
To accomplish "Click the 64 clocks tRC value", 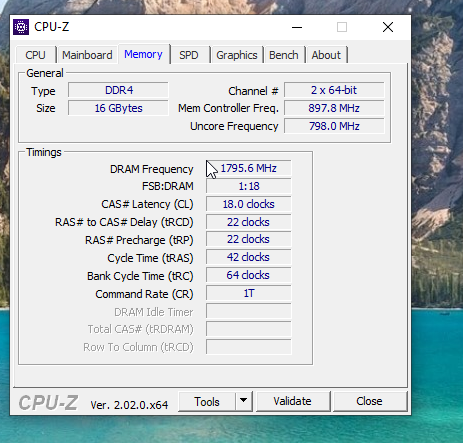I will click(249, 275).
